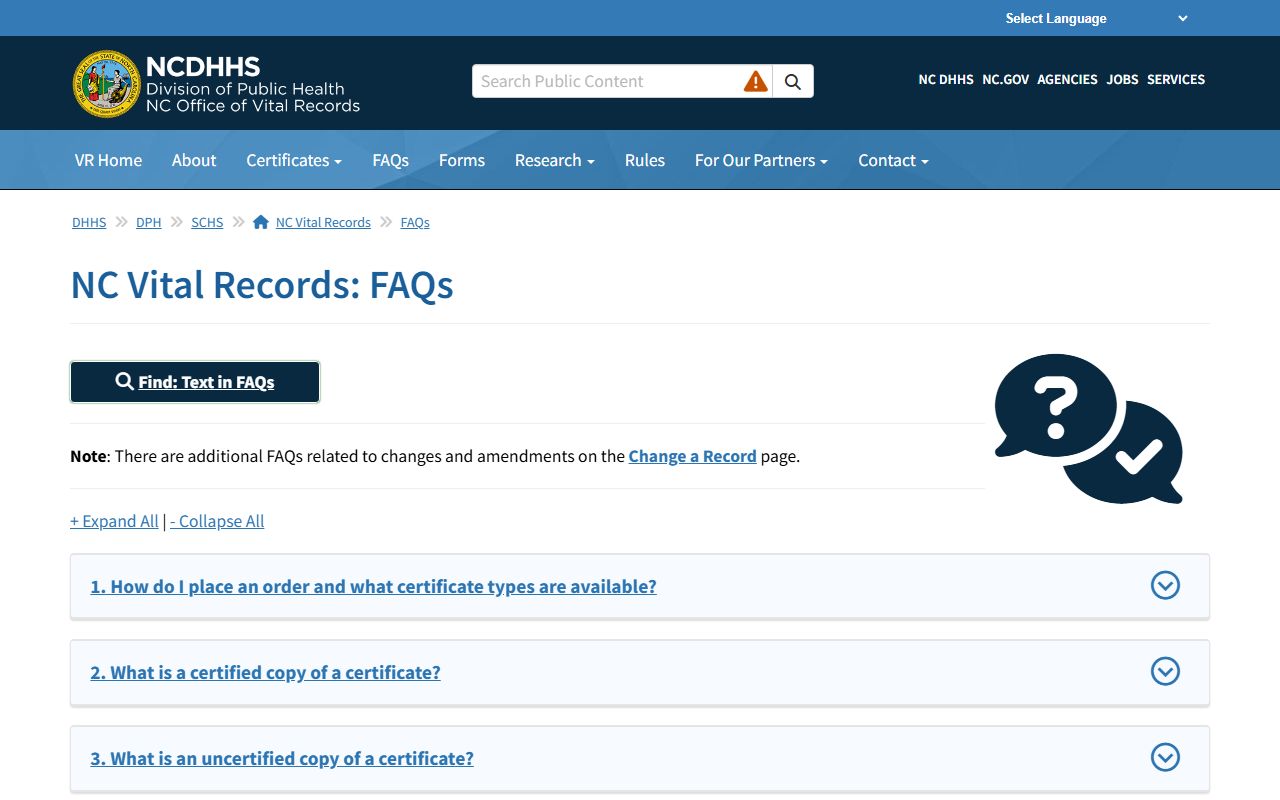
Task: Click the DHHS breadcrumb link
Action: coord(89,222)
